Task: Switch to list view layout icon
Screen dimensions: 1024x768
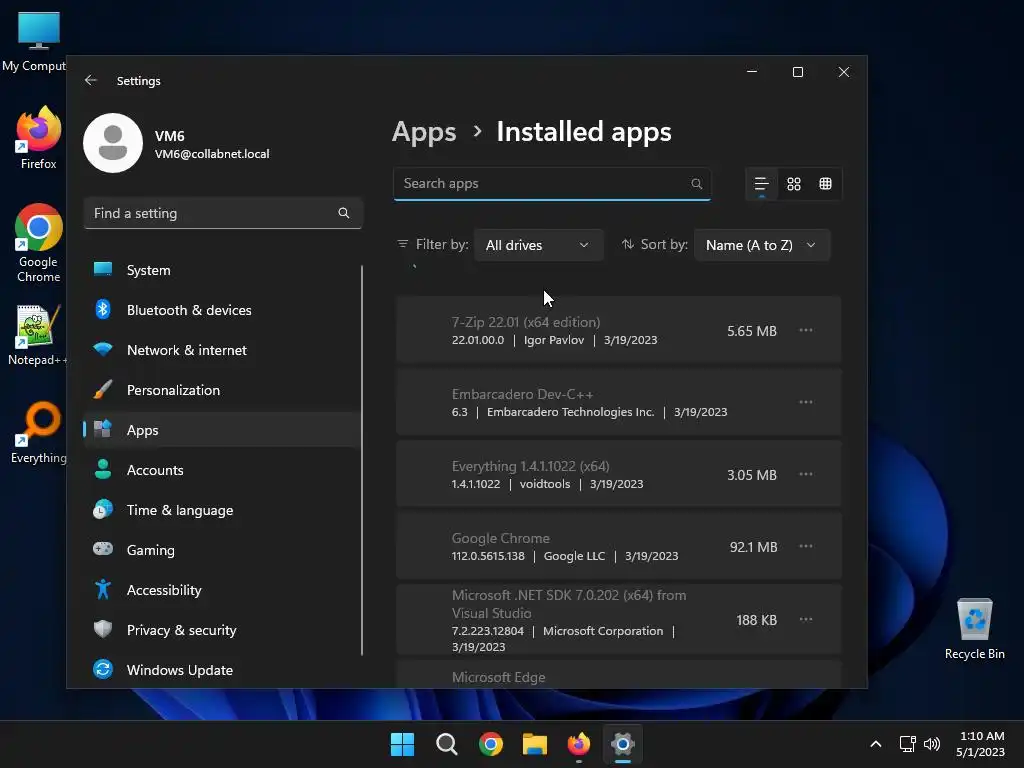Action: pyautogui.click(x=761, y=184)
